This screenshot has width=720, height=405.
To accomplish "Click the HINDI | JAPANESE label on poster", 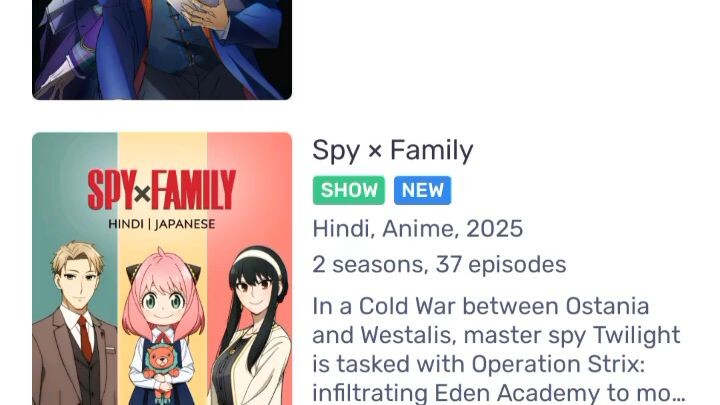I will tap(162, 225).
